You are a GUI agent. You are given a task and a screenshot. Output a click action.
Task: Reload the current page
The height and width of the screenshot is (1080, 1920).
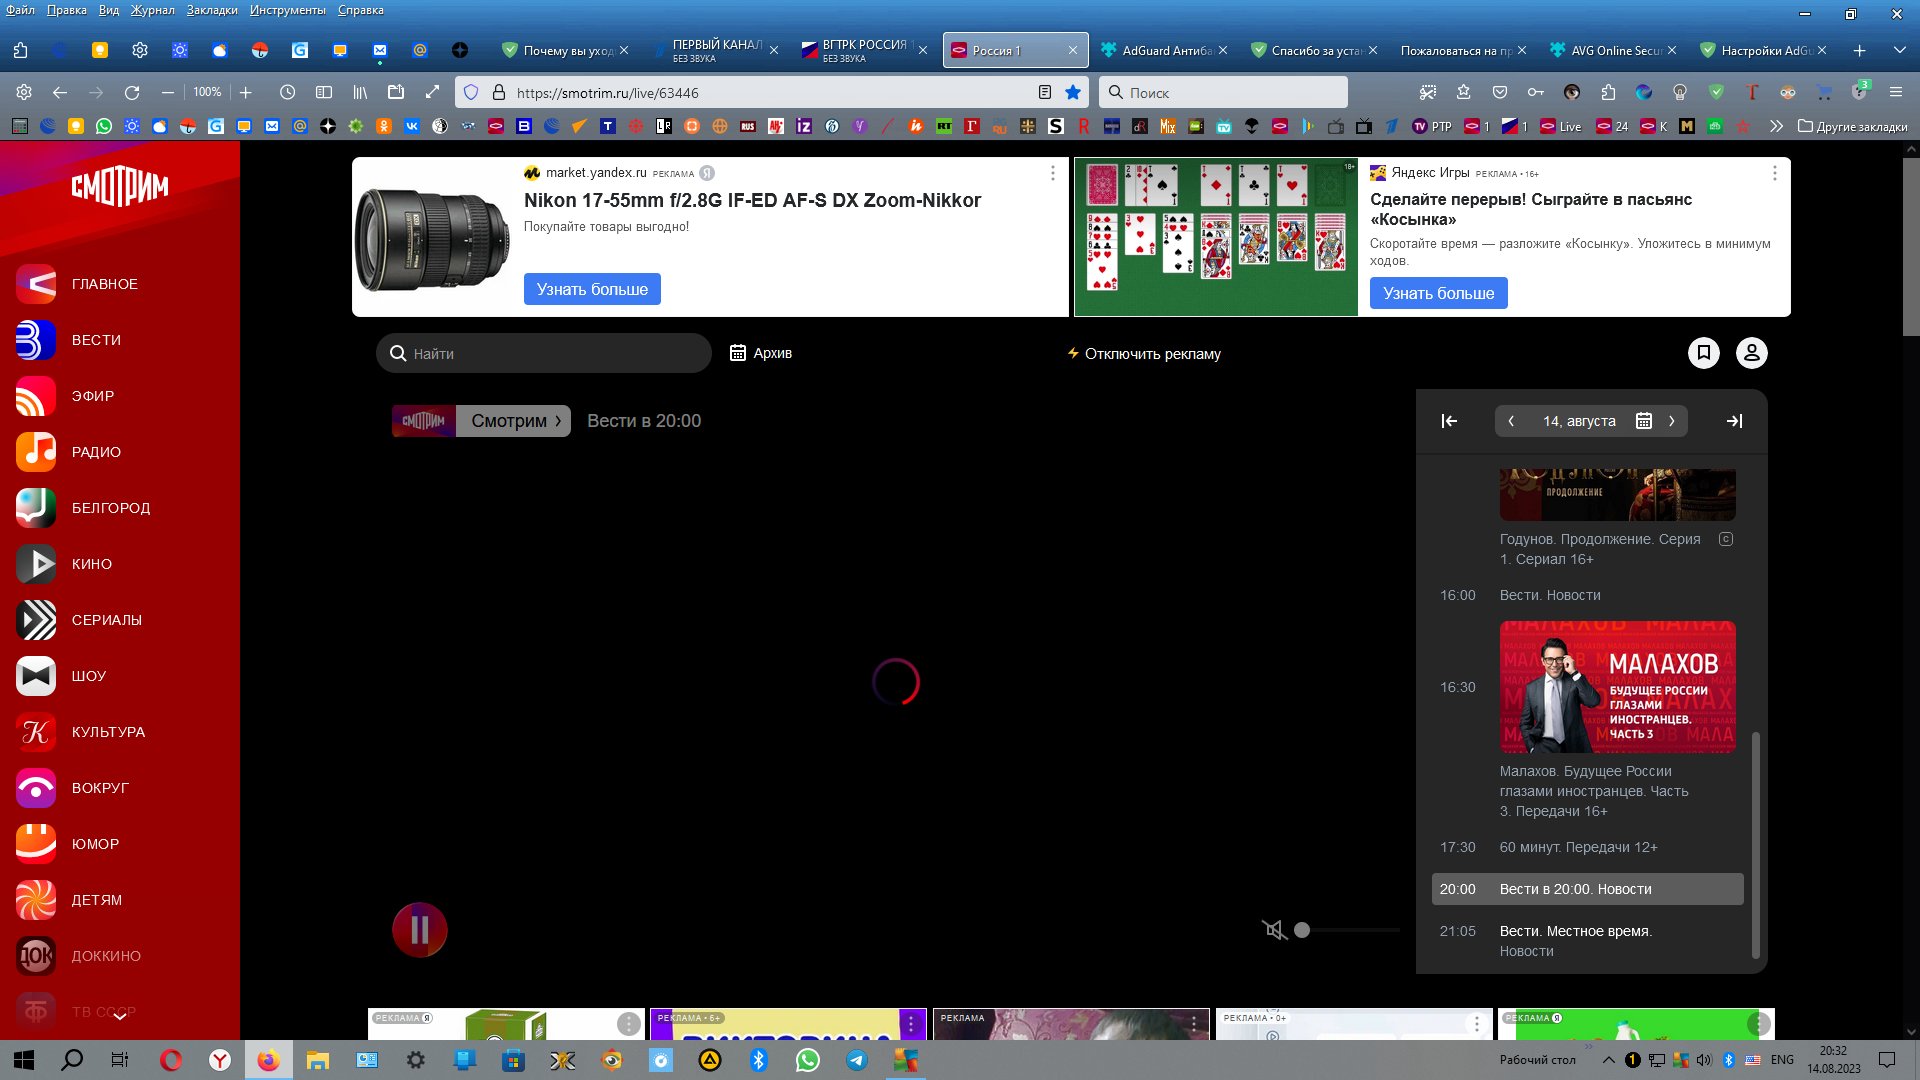click(132, 92)
